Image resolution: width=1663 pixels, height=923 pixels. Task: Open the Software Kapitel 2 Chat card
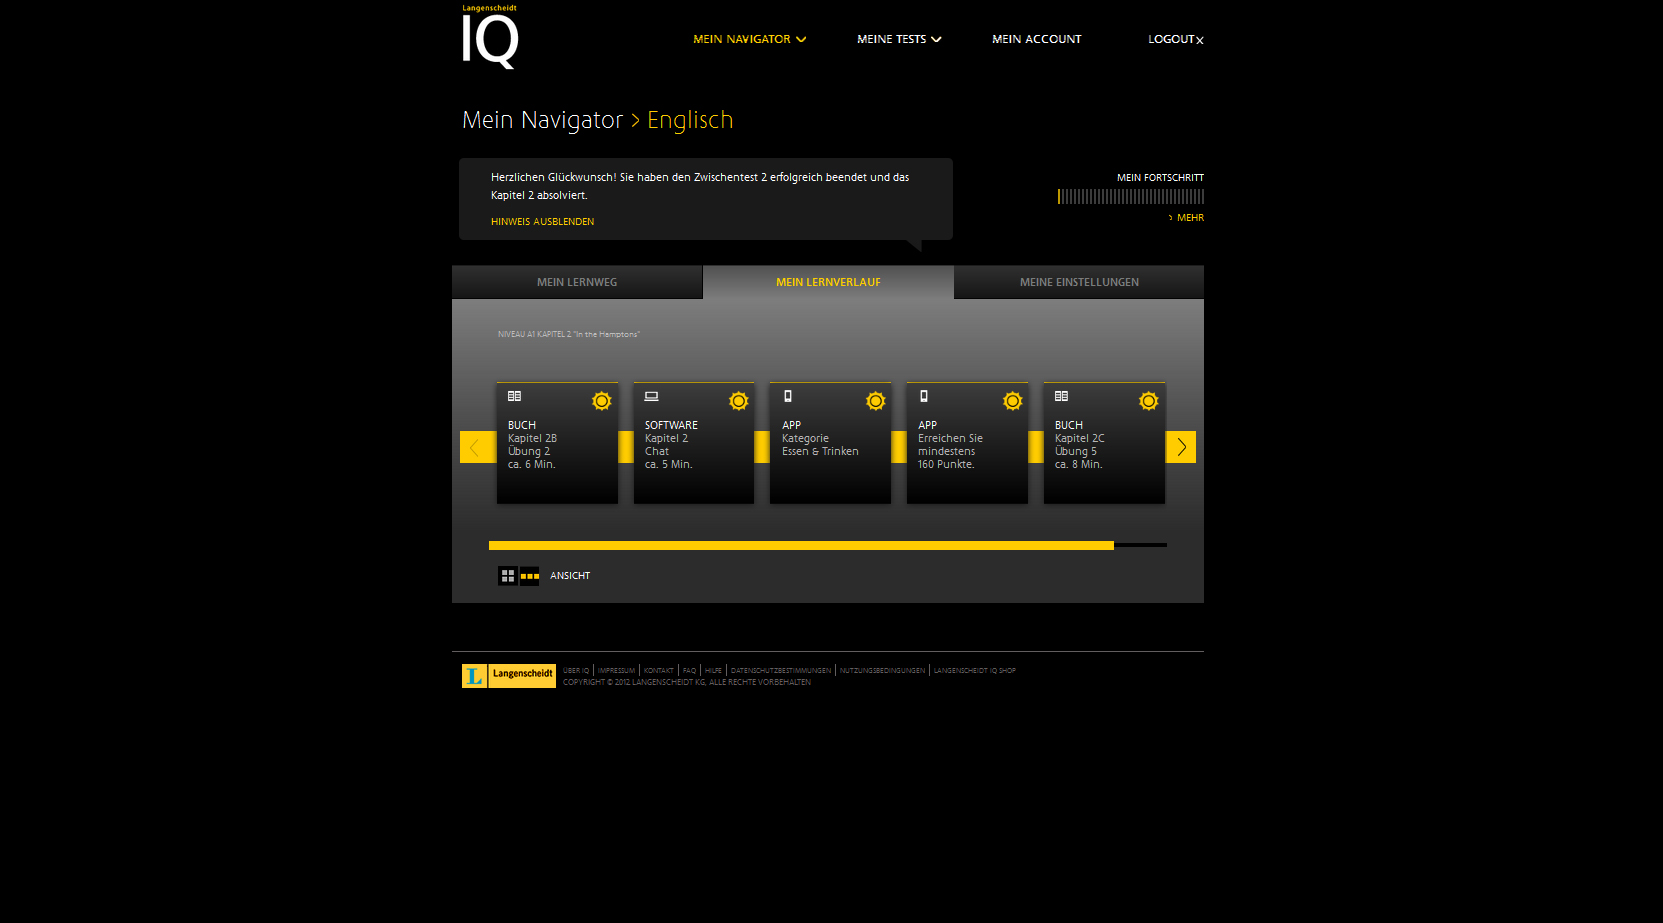pyautogui.click(x=694, y=443)
